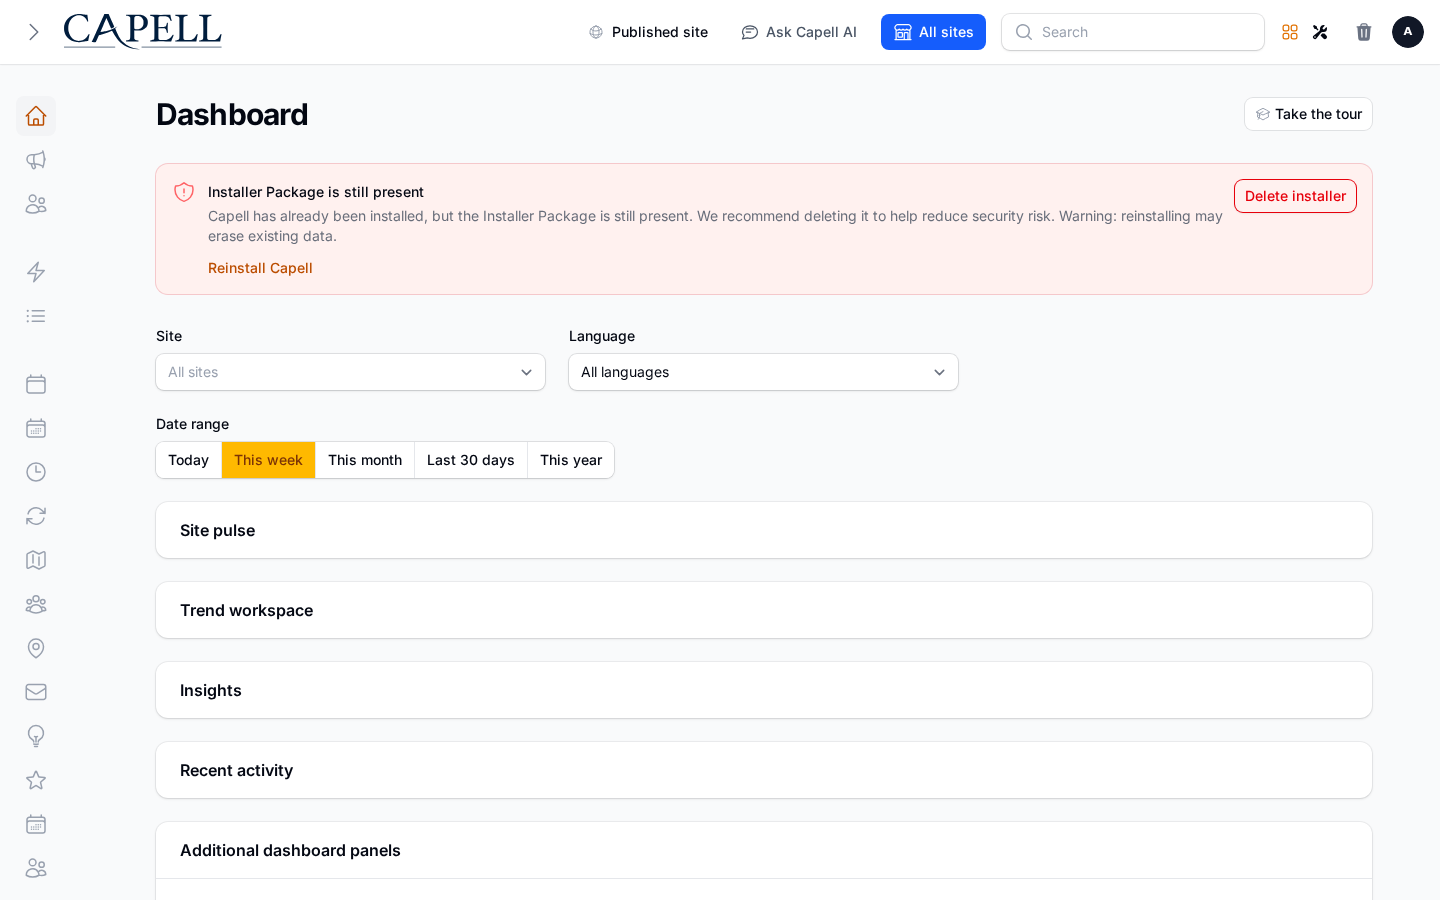Select the Today date range
1440x900 pixels.
(x=188, y=460)
